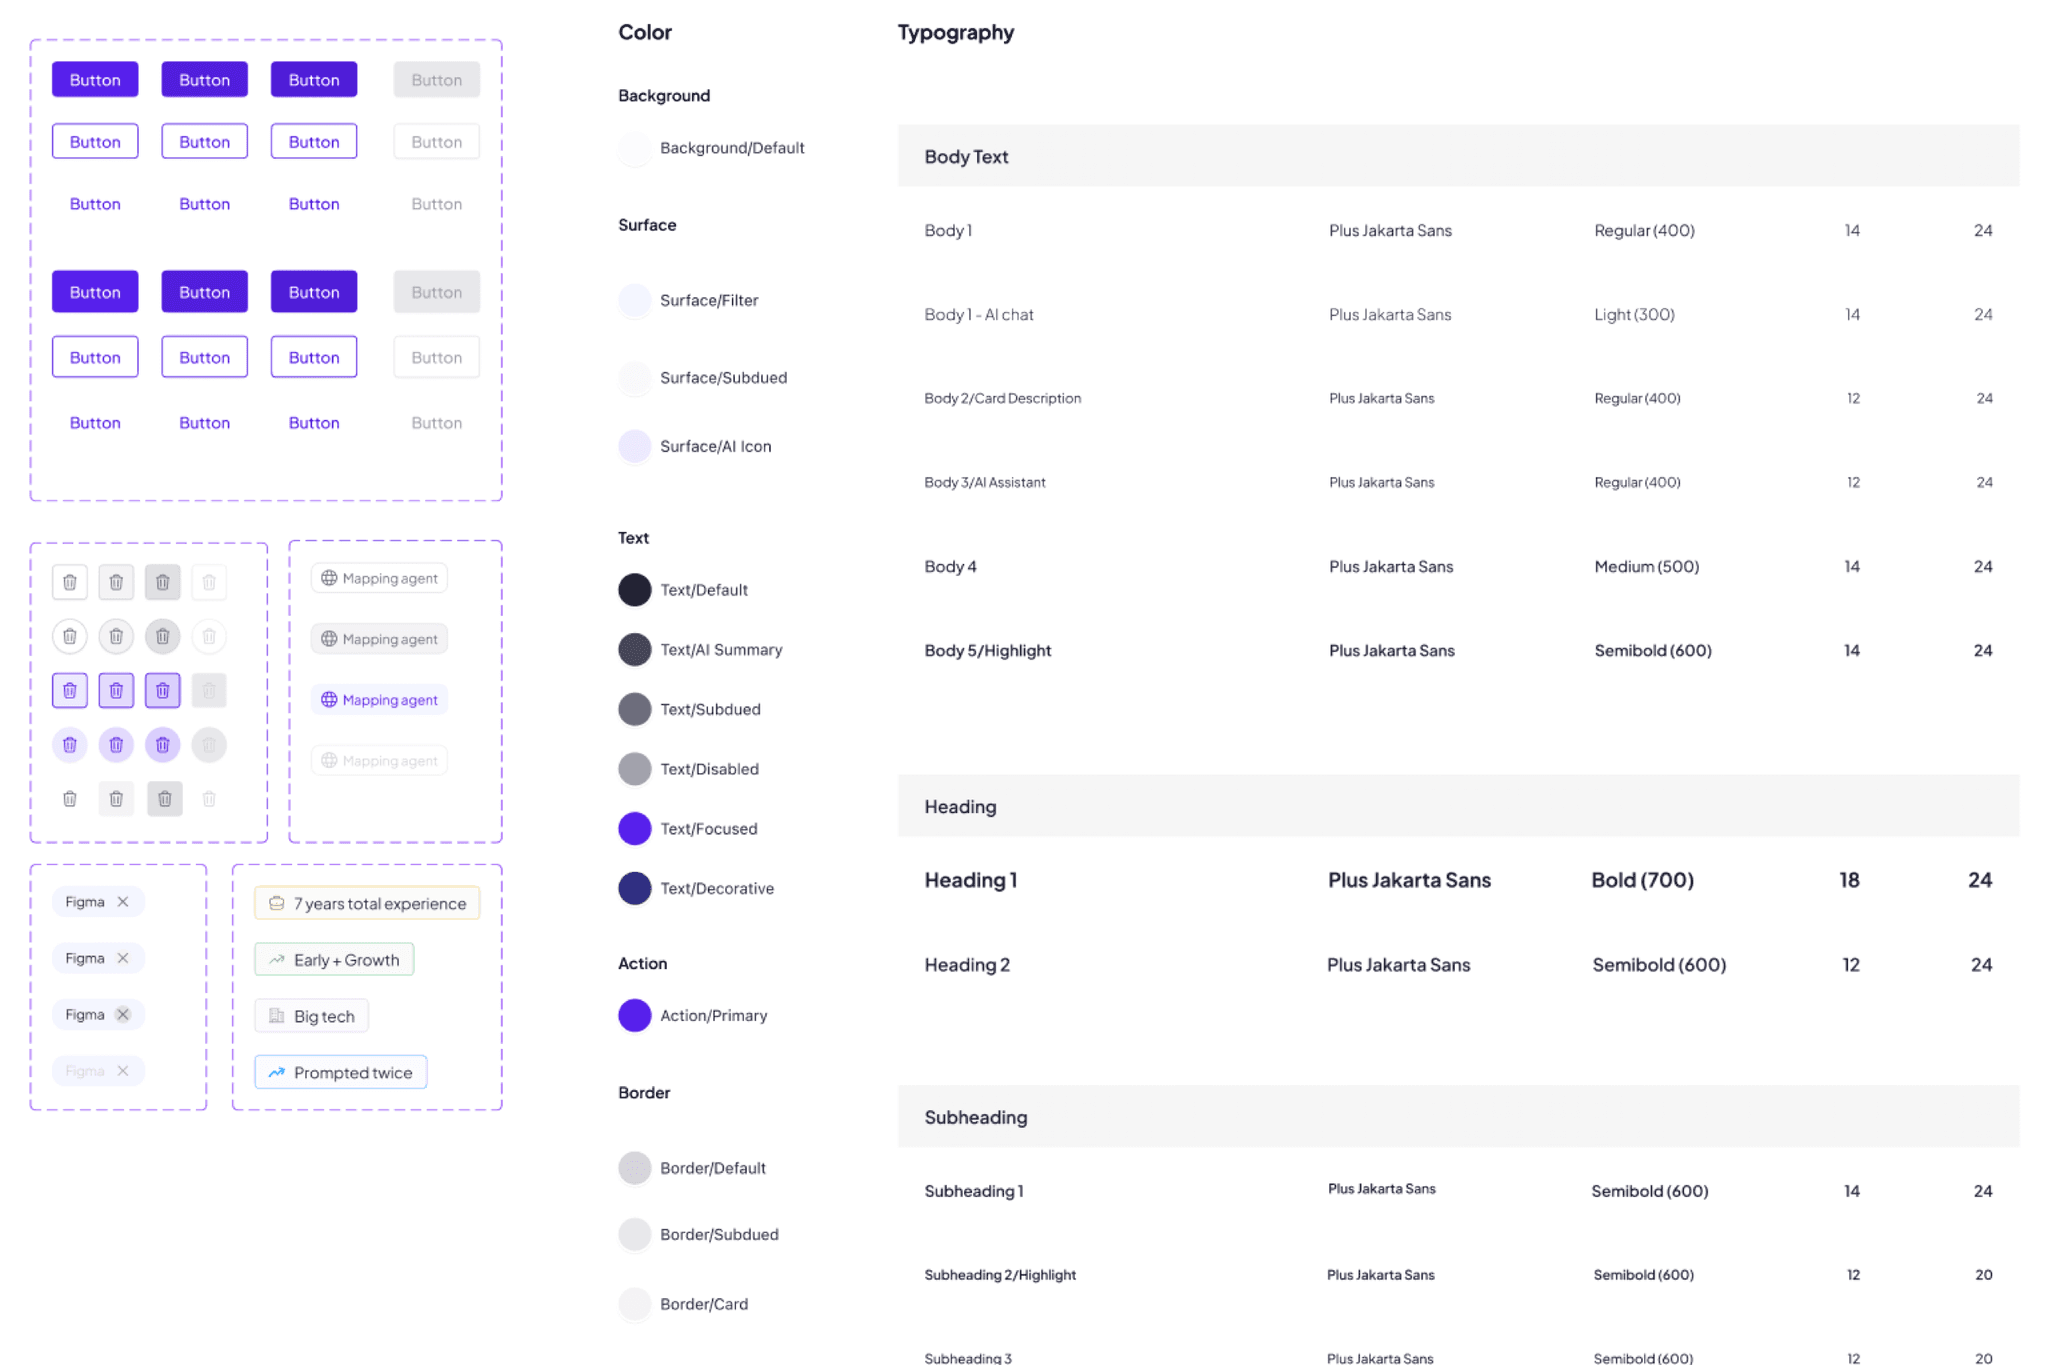Image resolution: width=2048 pixels, height=1365 pixels.
Task: Select the Heading 1 typography row label
Action: click(970, 880)
